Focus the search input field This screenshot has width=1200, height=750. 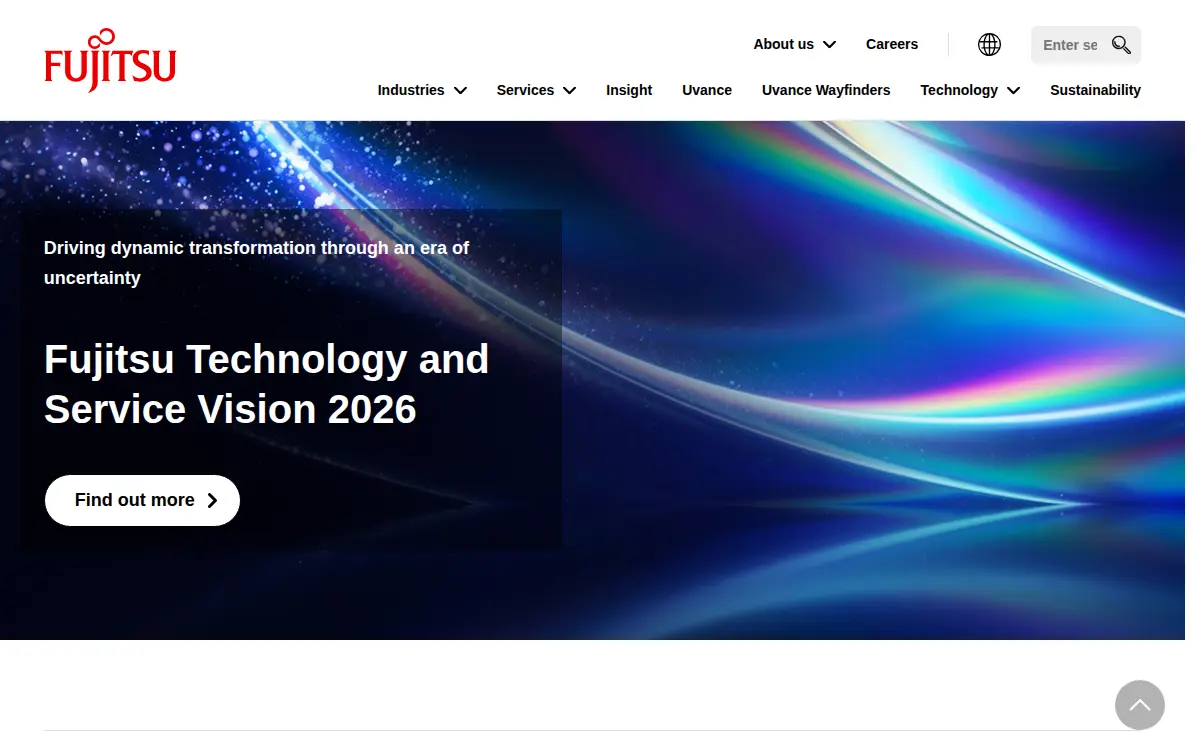coord(1071,45)
